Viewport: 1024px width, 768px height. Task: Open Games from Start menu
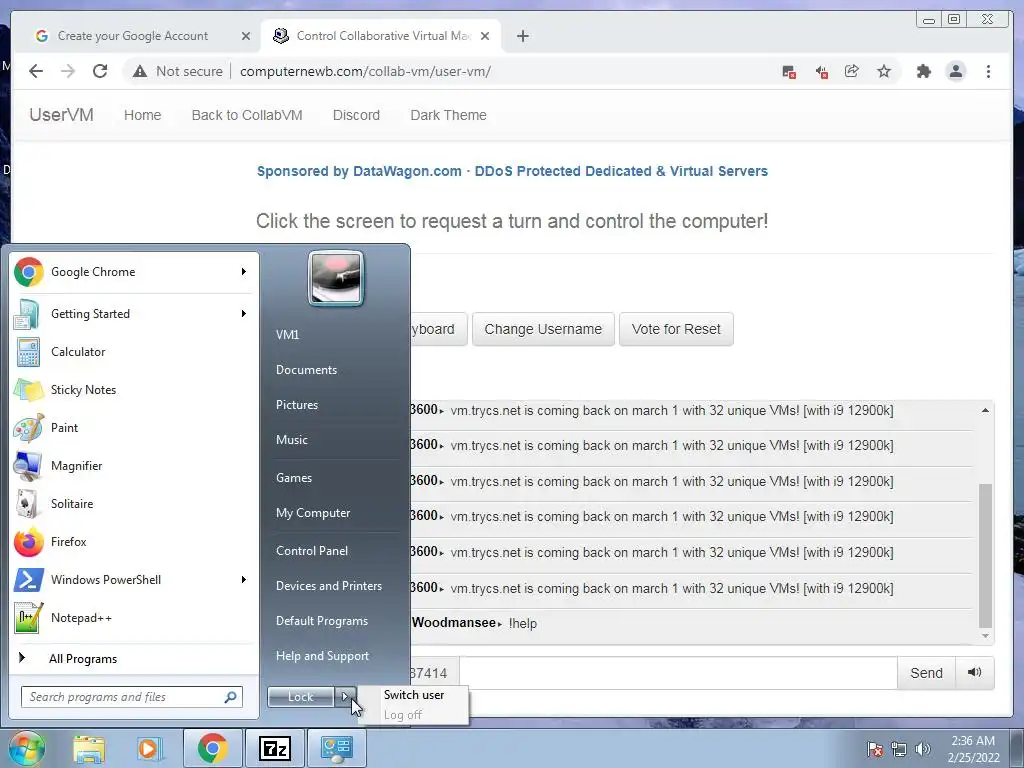coord(294,477)
